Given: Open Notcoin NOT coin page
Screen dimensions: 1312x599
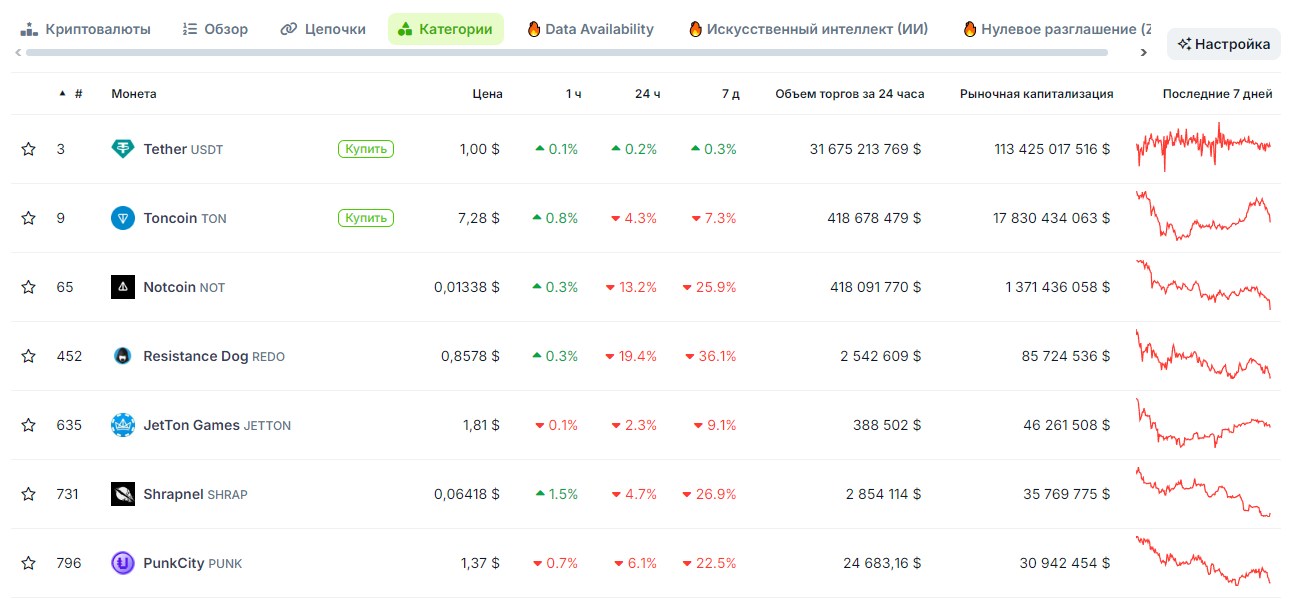Looking at the screenshot, I should 184,287.
